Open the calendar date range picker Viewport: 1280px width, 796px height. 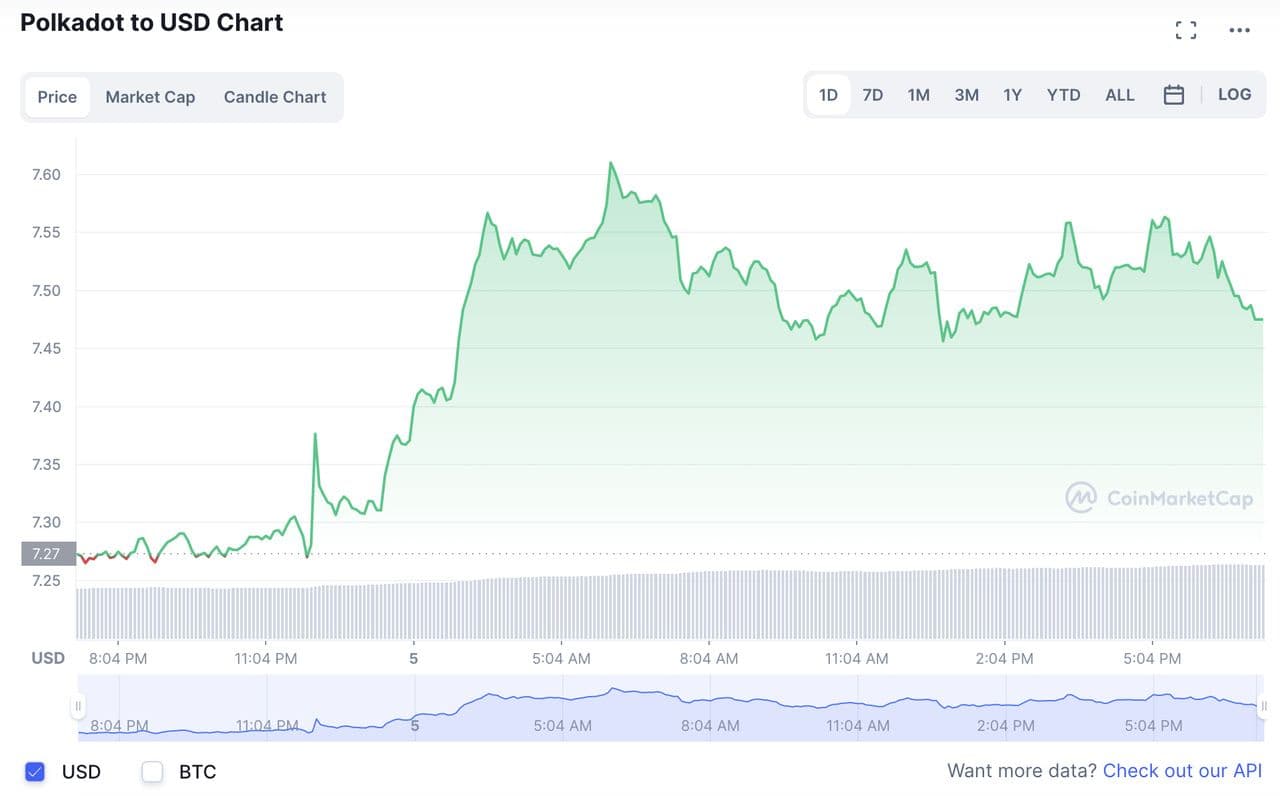pyautogui.click(x=1174, y=95)
